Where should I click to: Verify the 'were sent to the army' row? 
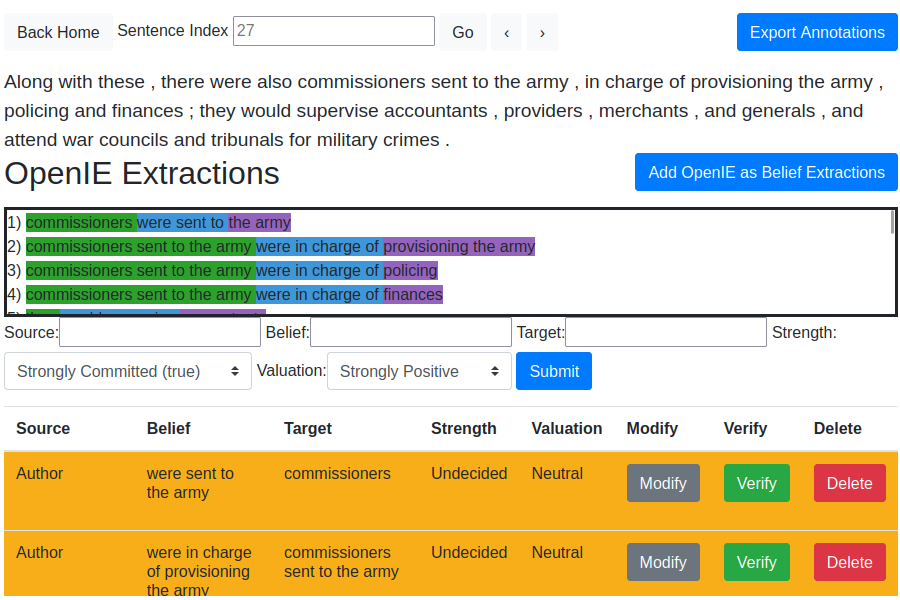coord(756,483)
